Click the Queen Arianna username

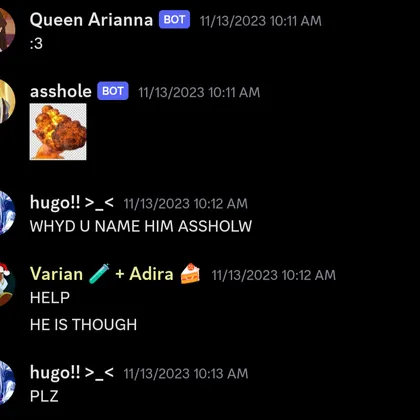click(x=91, y=20)
